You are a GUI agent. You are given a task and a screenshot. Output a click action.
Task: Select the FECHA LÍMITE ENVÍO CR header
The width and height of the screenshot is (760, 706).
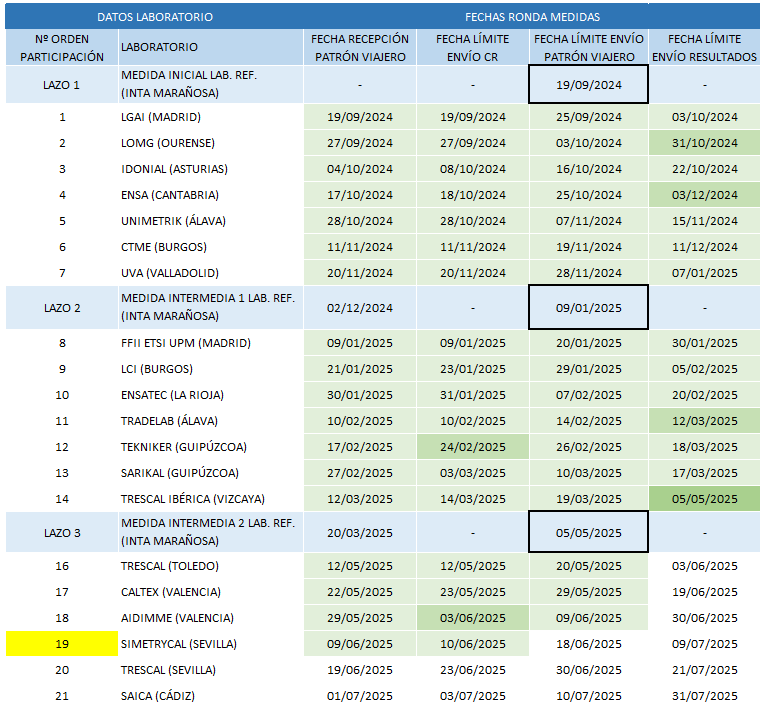pyautogui.click(x=473, y=47)
